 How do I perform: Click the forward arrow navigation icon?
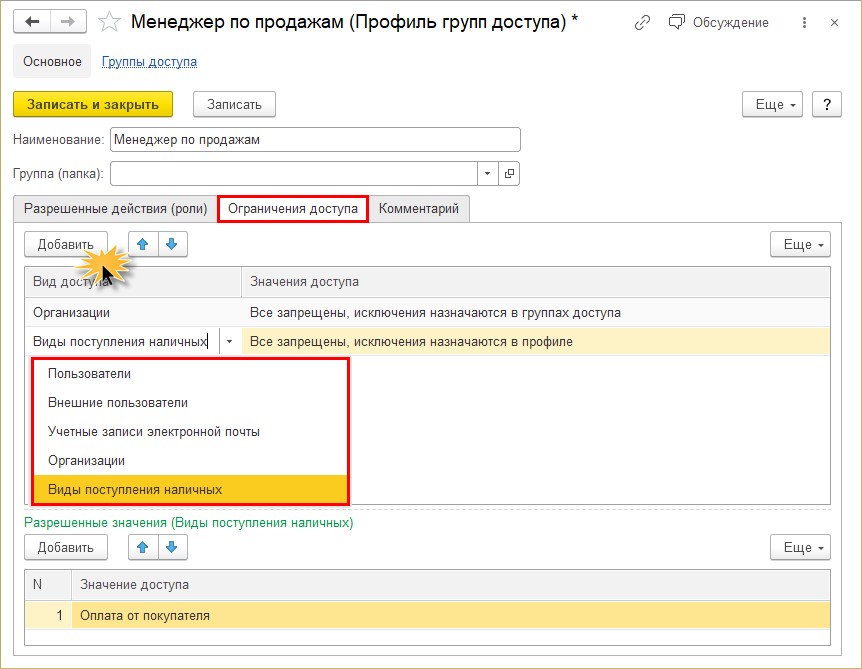click(68, 22)
